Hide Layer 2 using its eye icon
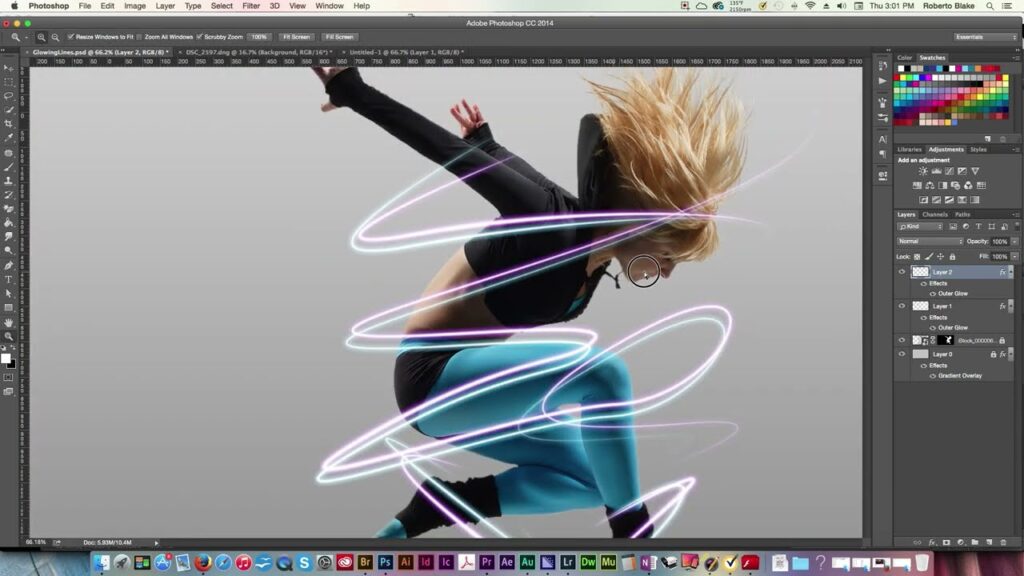The width and height of the screenshot is (1024, 576). click(x=902, y=272)
